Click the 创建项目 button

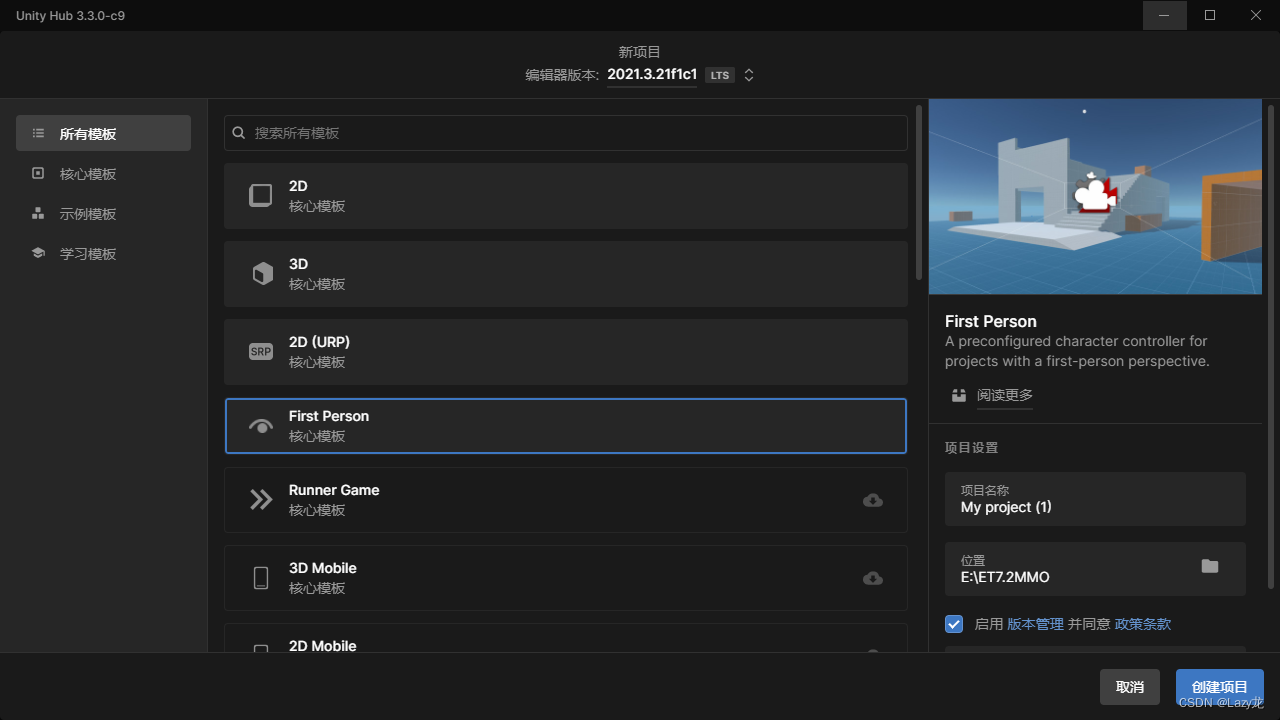1220,687
